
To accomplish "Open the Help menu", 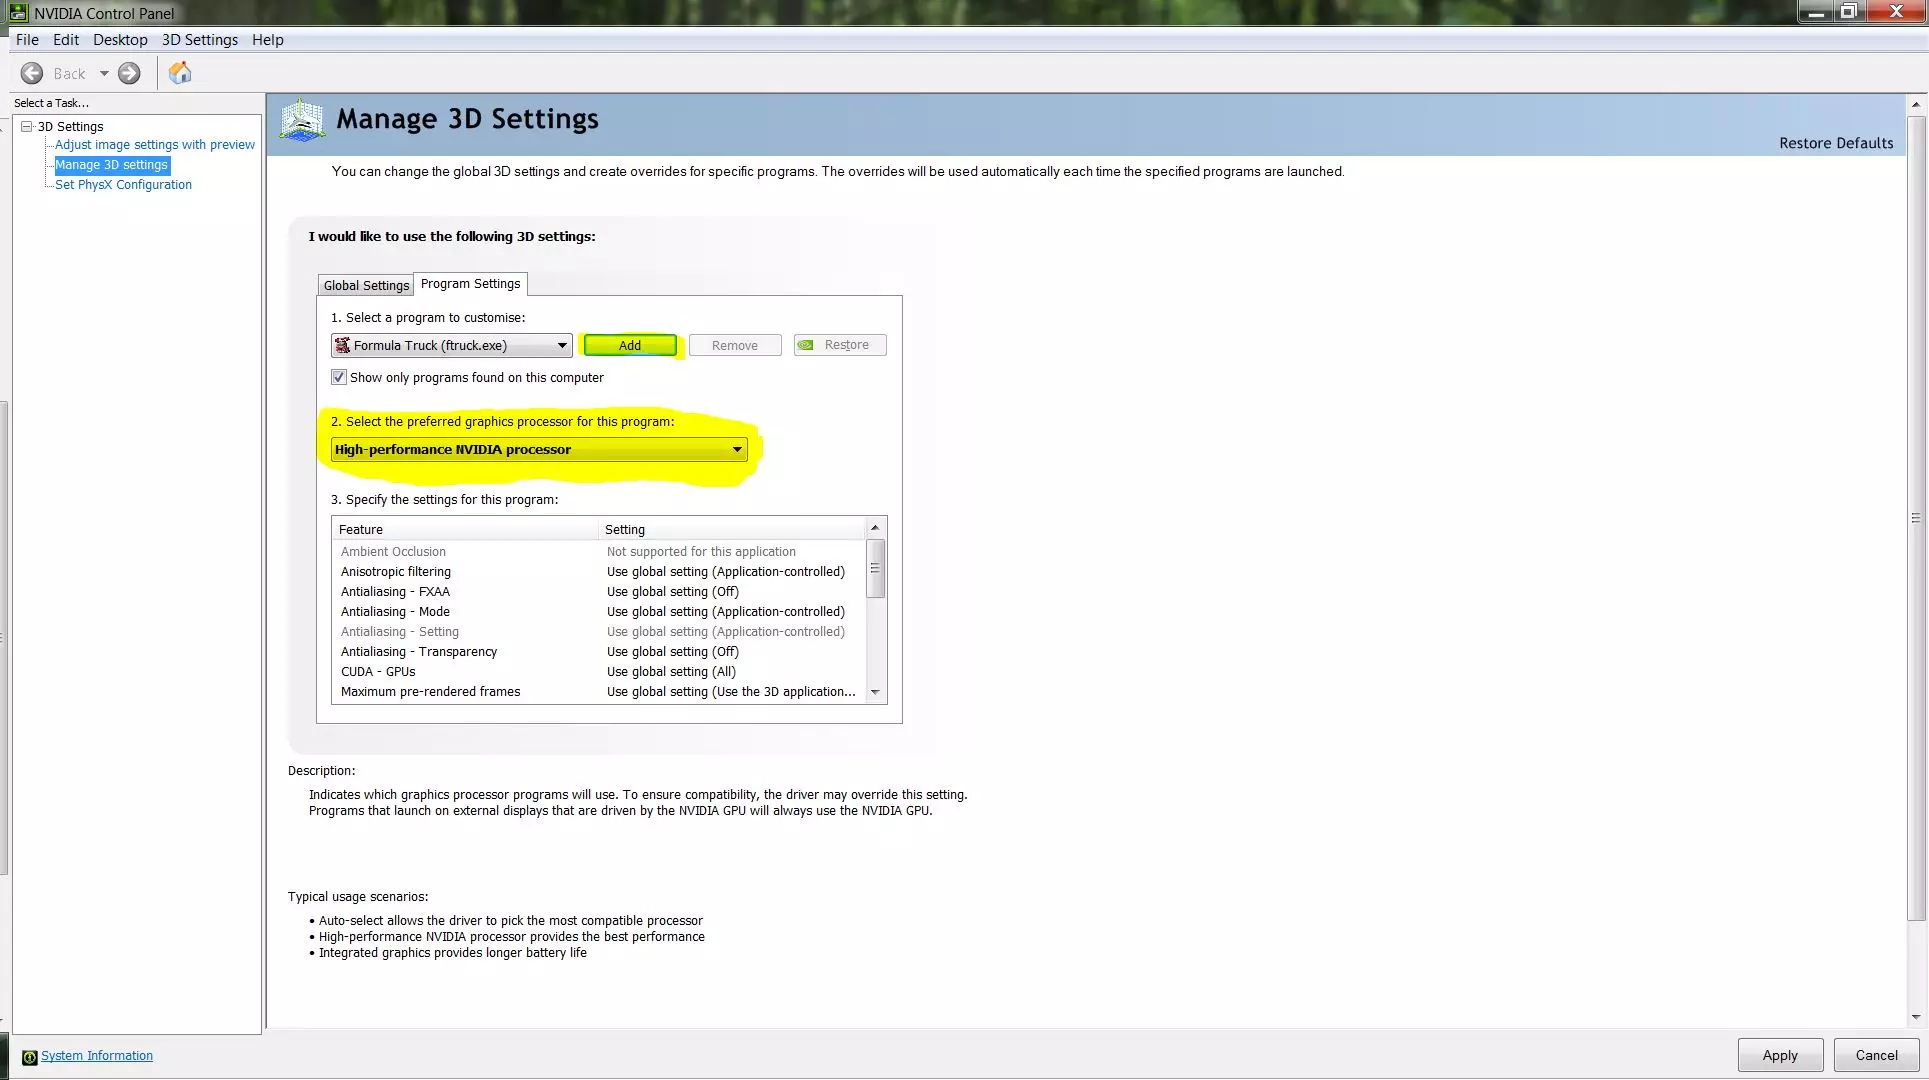I will (x=267, y=39).
